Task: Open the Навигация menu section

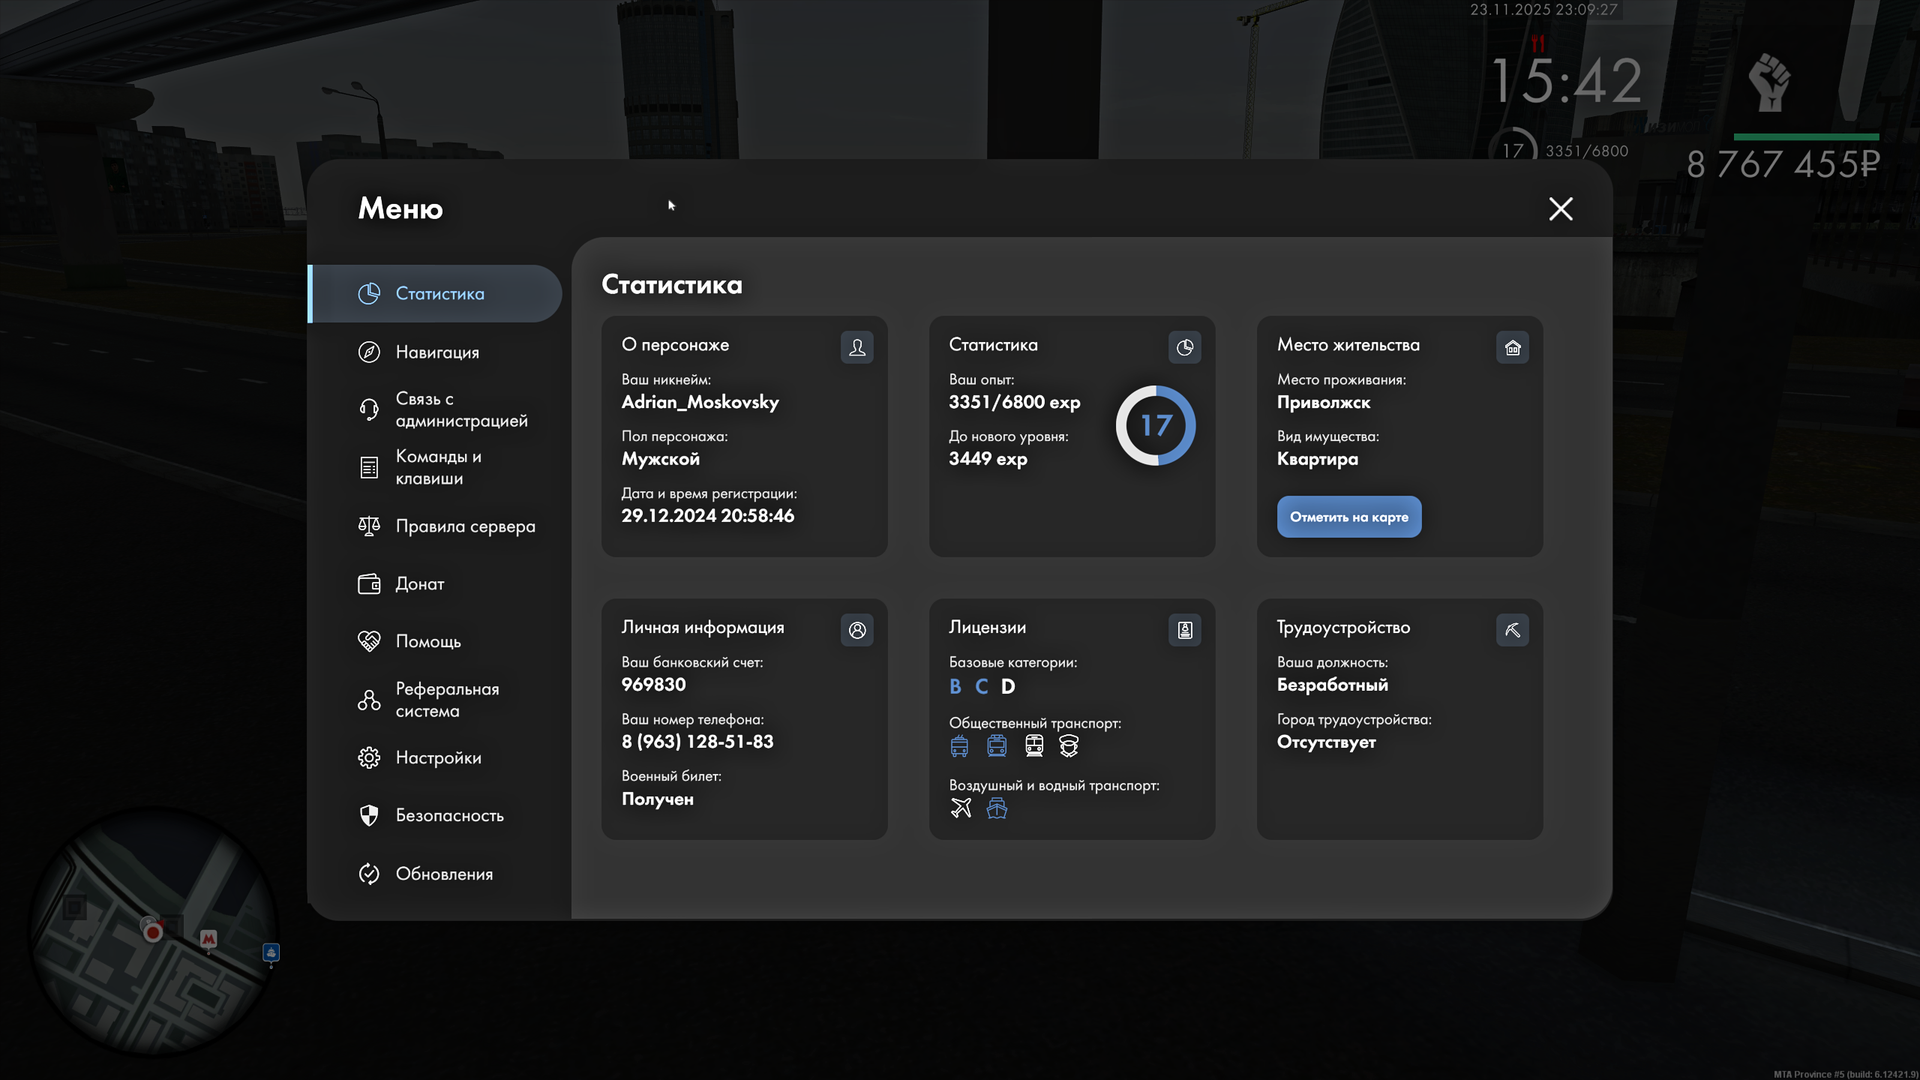Action: click(437, 352)
